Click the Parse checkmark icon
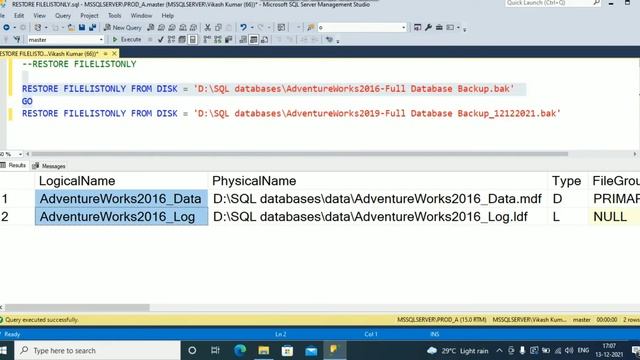Image resolution: width=640 pixels, height=360 pixels. coord(160,40)
